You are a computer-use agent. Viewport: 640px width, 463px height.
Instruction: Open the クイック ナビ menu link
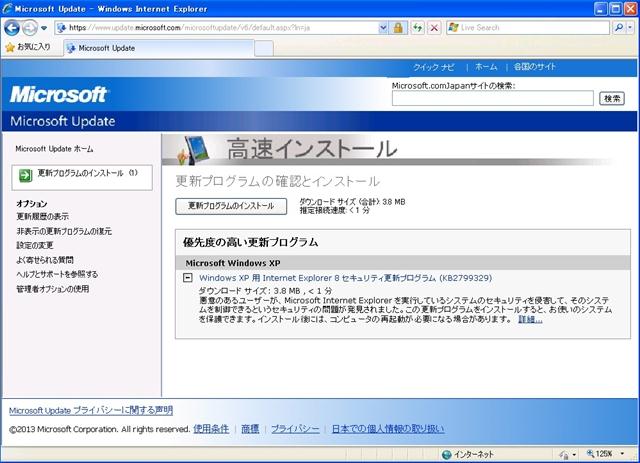(x=433, y=67)
